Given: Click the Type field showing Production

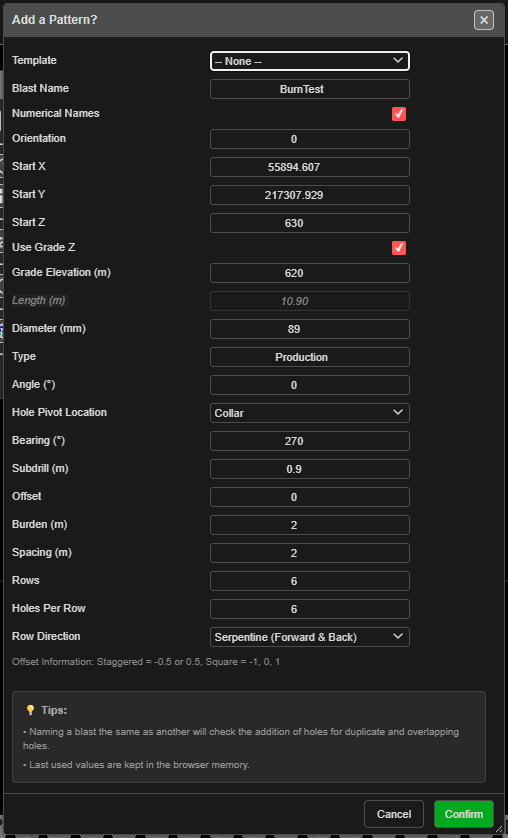Looking at the screenshot, I should point(310,357).
